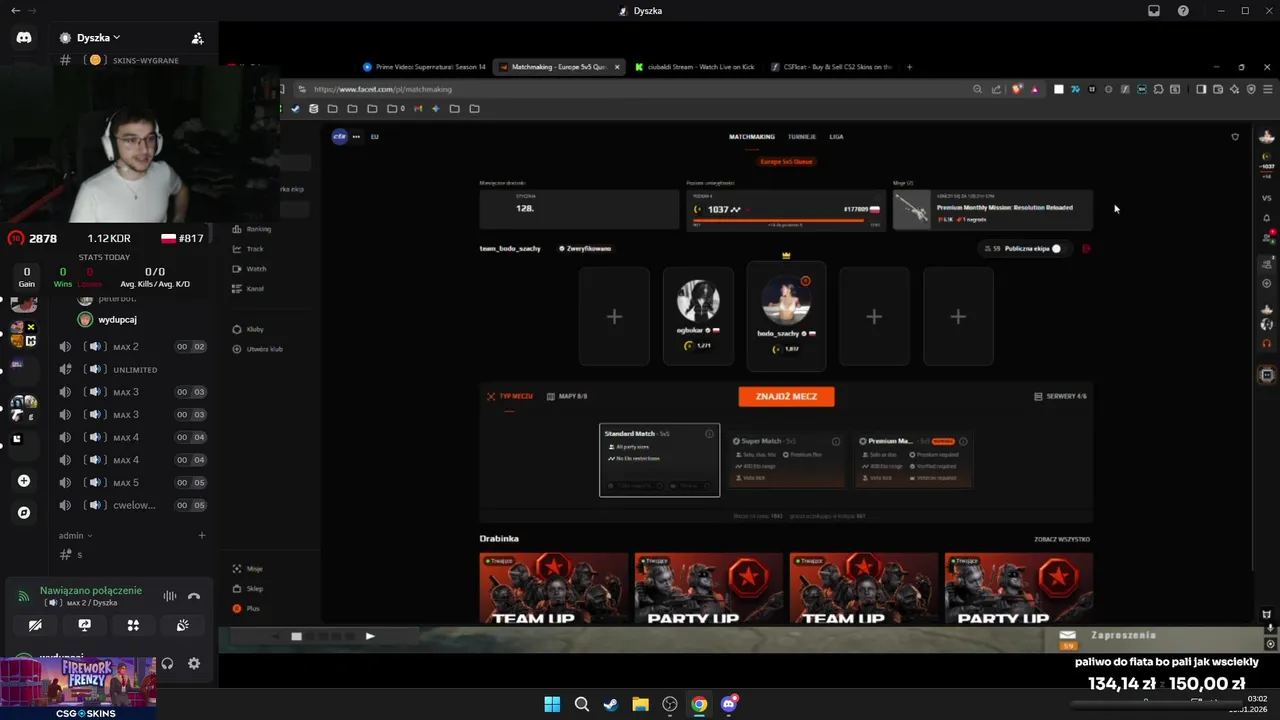Image resolution: width=1280 pixels, height=720 pixels.
Task: Open the Gmail bookmark icon
Action: (418, 108)
